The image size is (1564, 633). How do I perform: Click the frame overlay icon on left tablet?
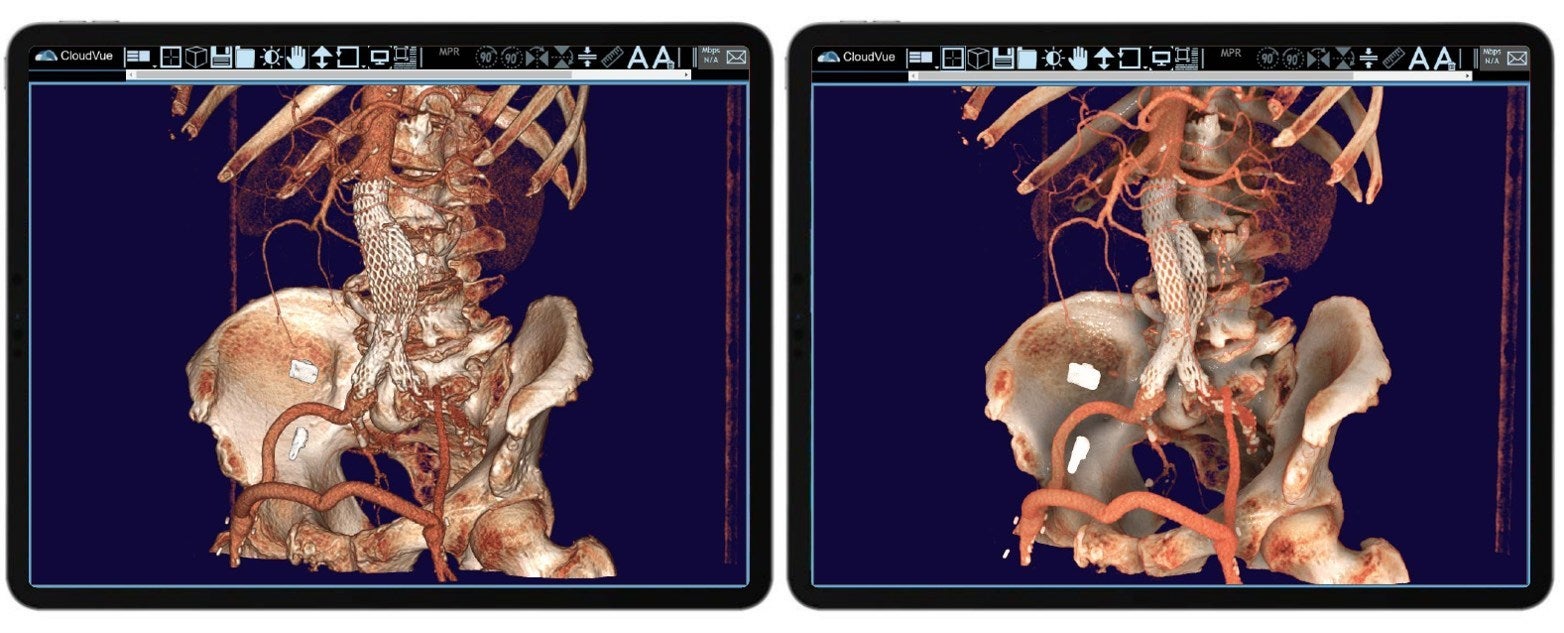click(x=405, y=57)
